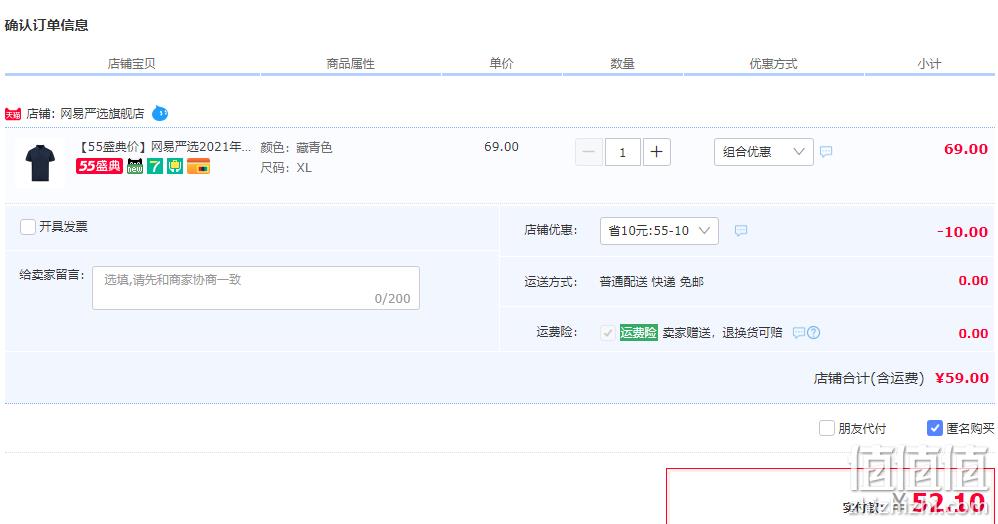This screenshot has width=998, height=524.
Task: Click the -10.00 discount amount
Action: (962, 232)
